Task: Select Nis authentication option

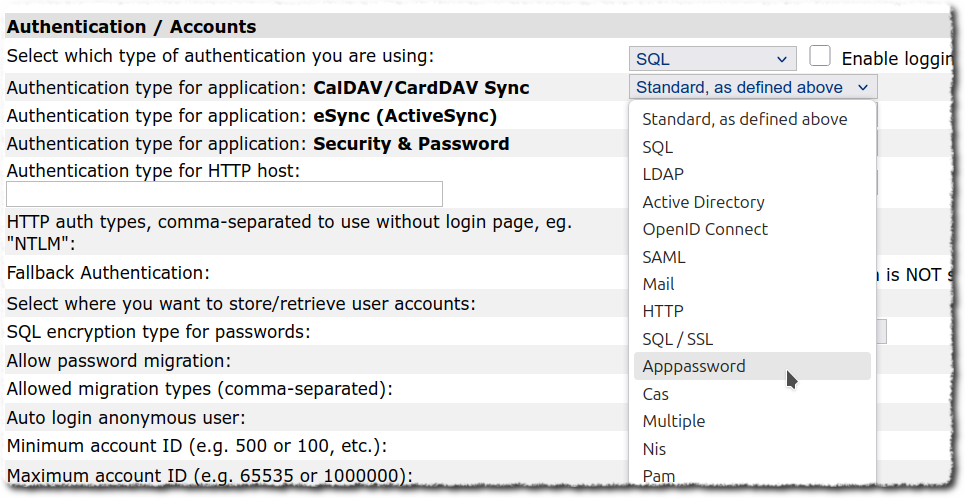Action: [x=654, y=449]
